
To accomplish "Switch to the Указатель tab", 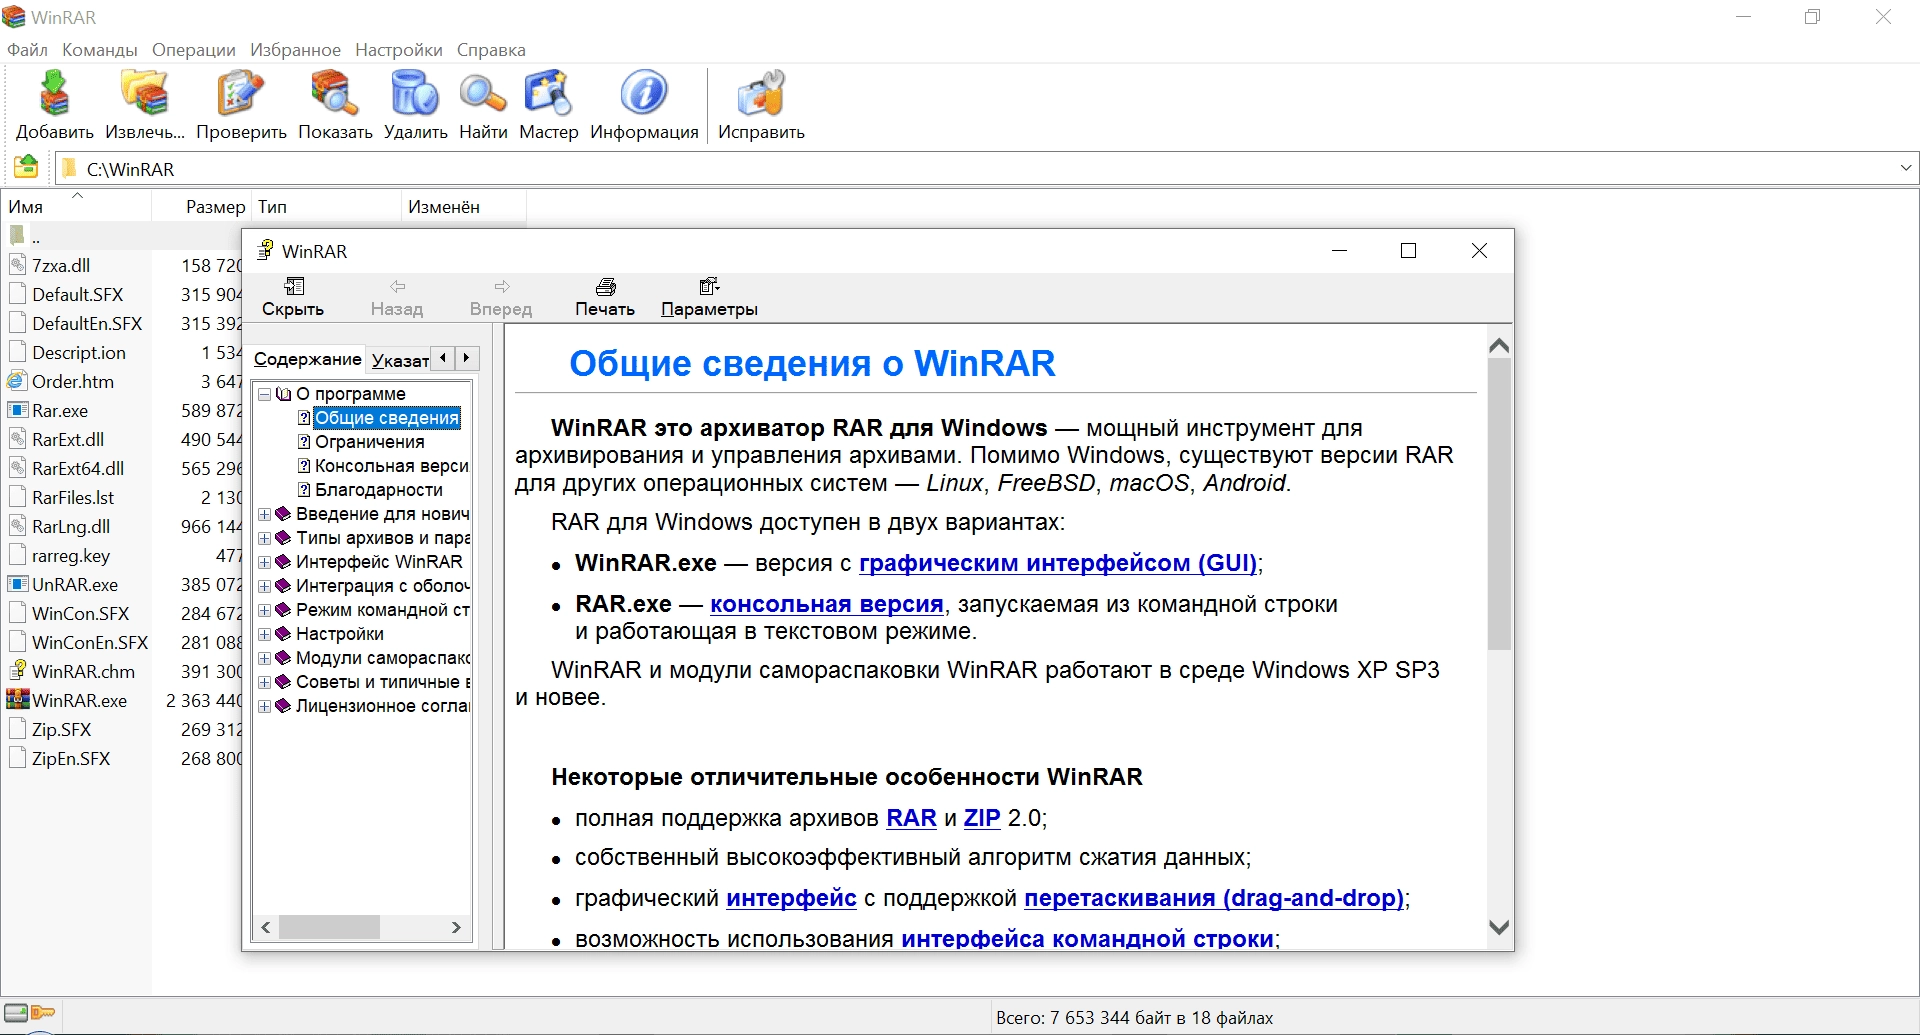I will [x=399, y=360].
